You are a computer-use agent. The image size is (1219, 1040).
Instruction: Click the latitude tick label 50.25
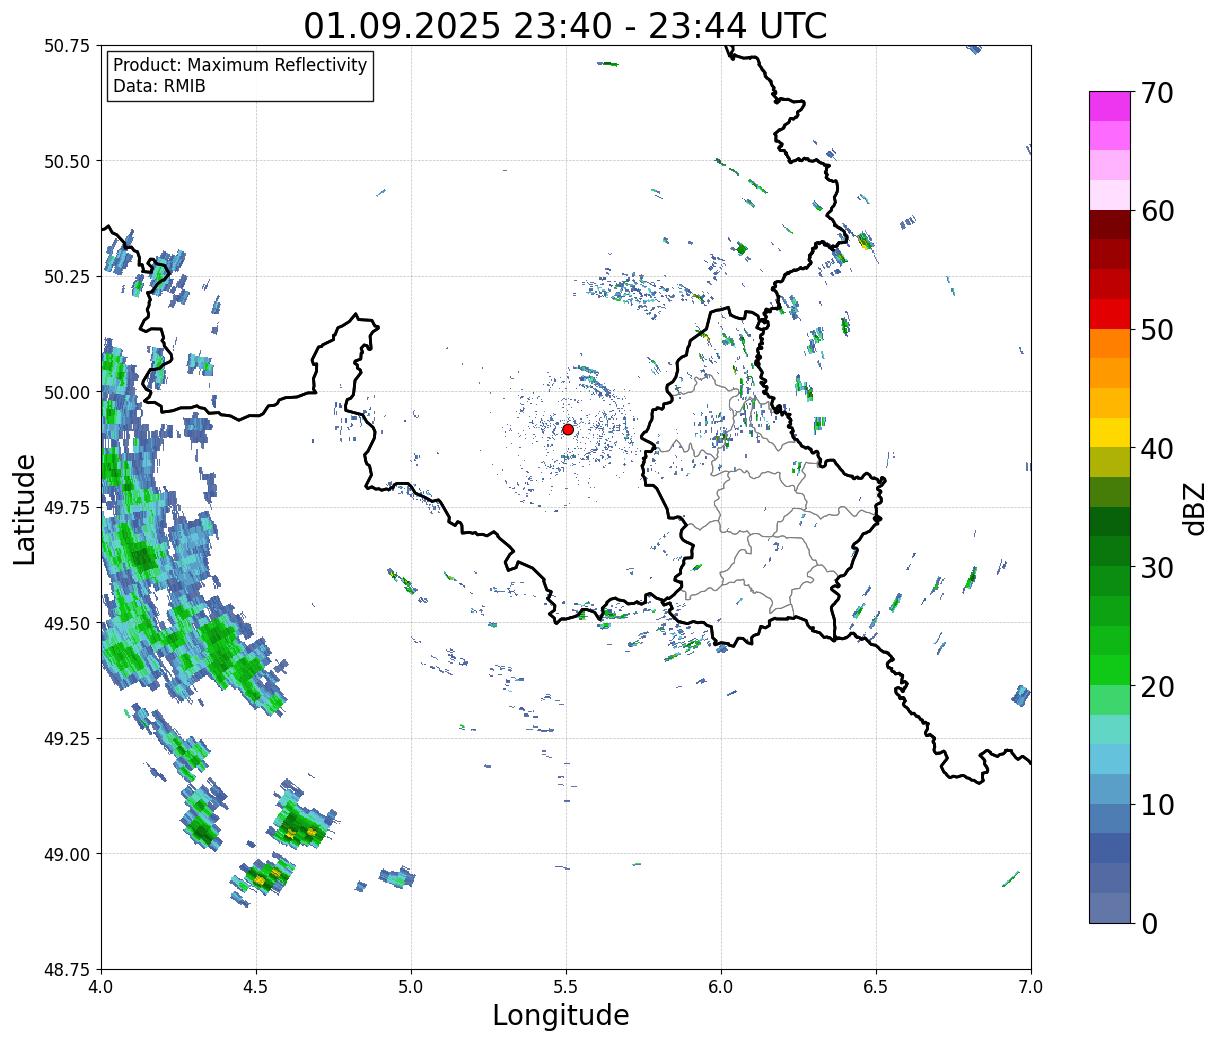[x=67, y=277]
